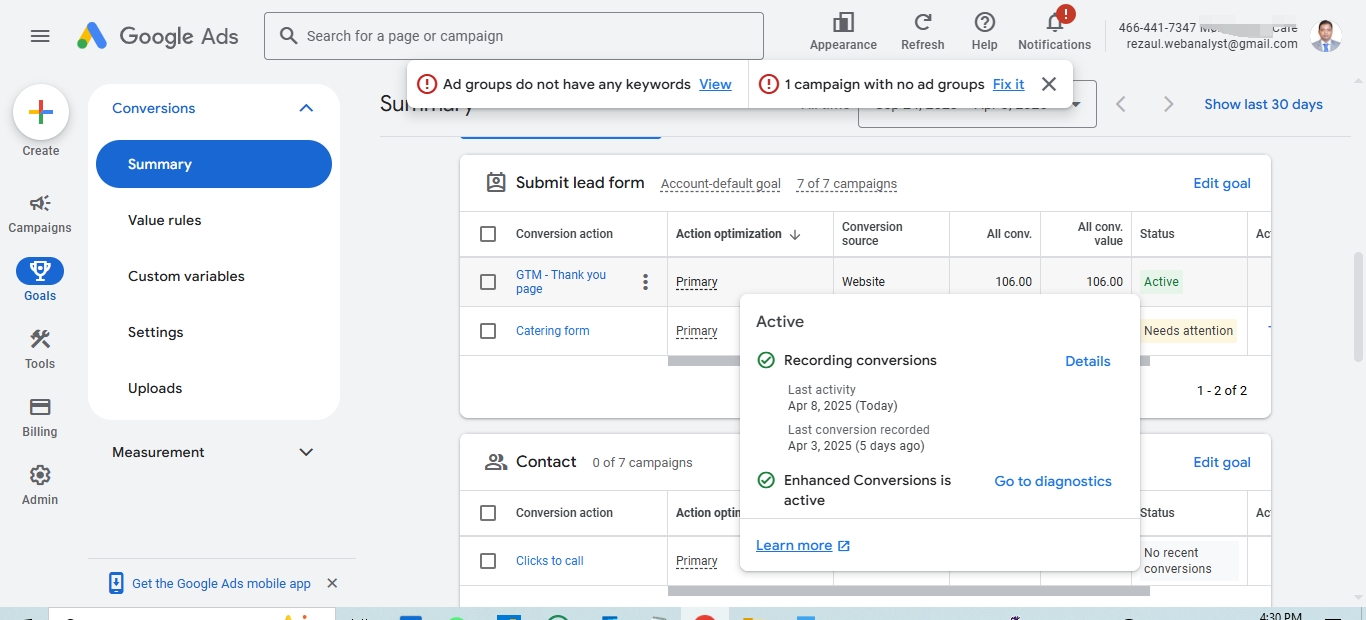Click Go to diagnostics link
Image resolution: width=1366 pixels, height=620 pixels.
pyautogui.click(x=1053, y=481)
